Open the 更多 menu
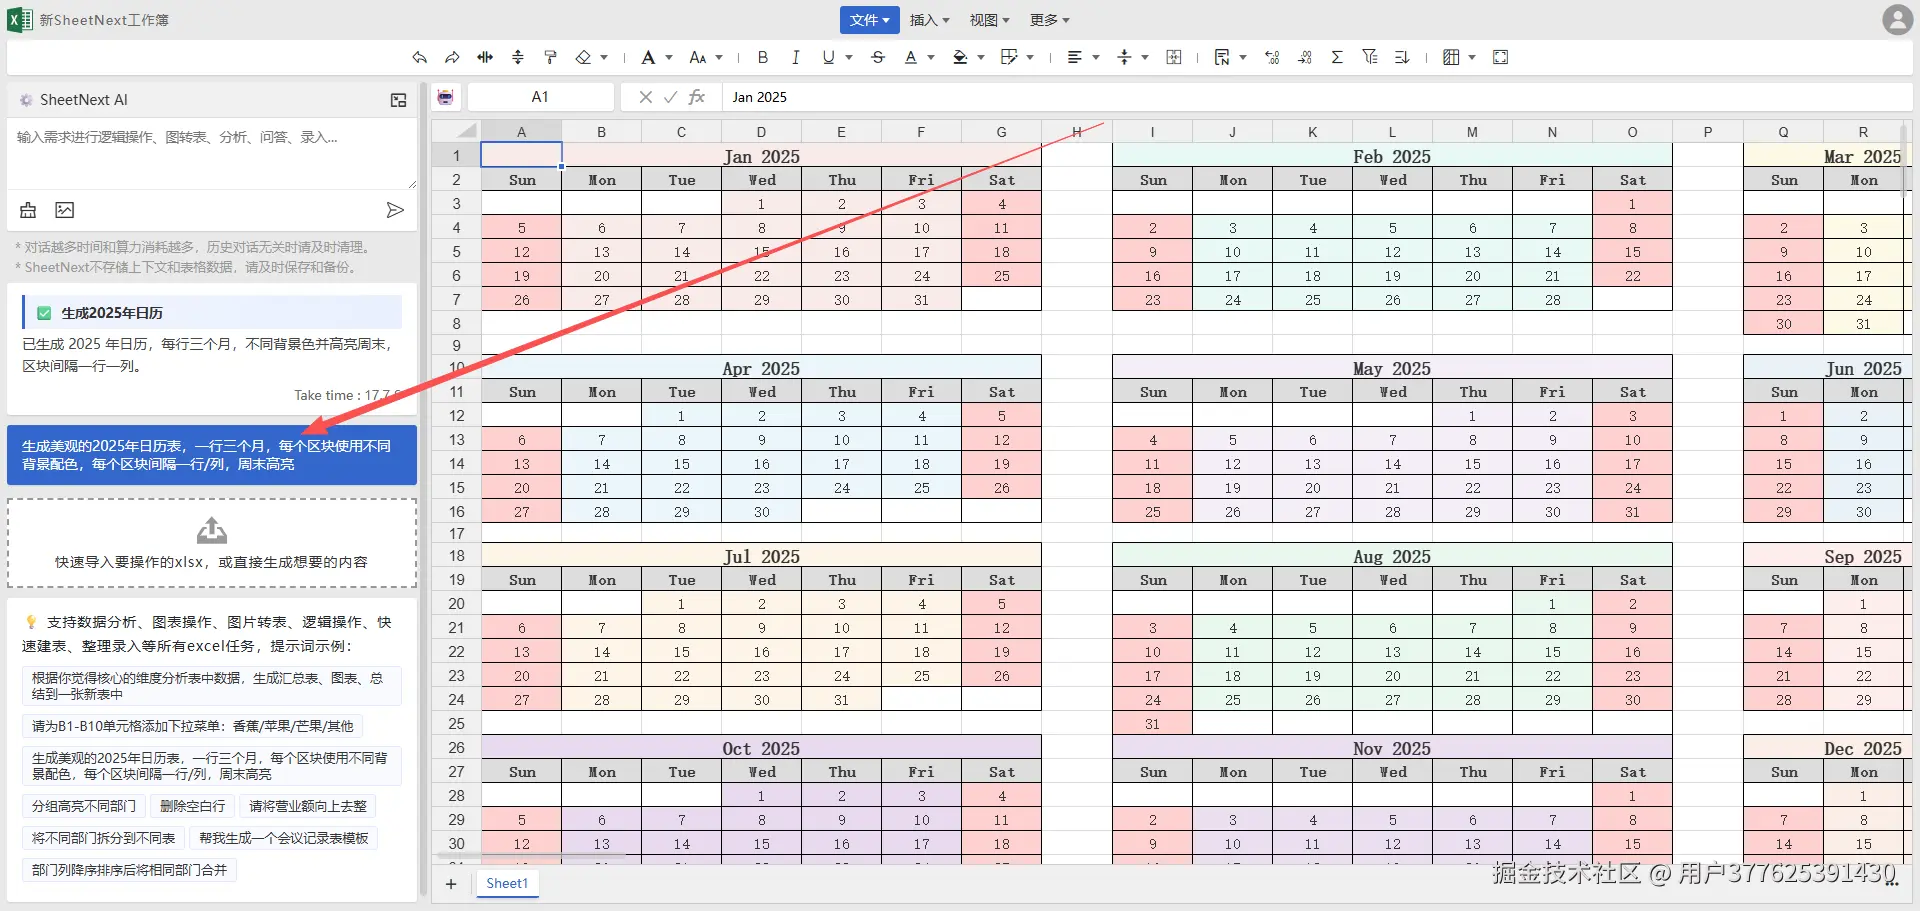Screen dimensions: 1920x911 (1049, 20)
